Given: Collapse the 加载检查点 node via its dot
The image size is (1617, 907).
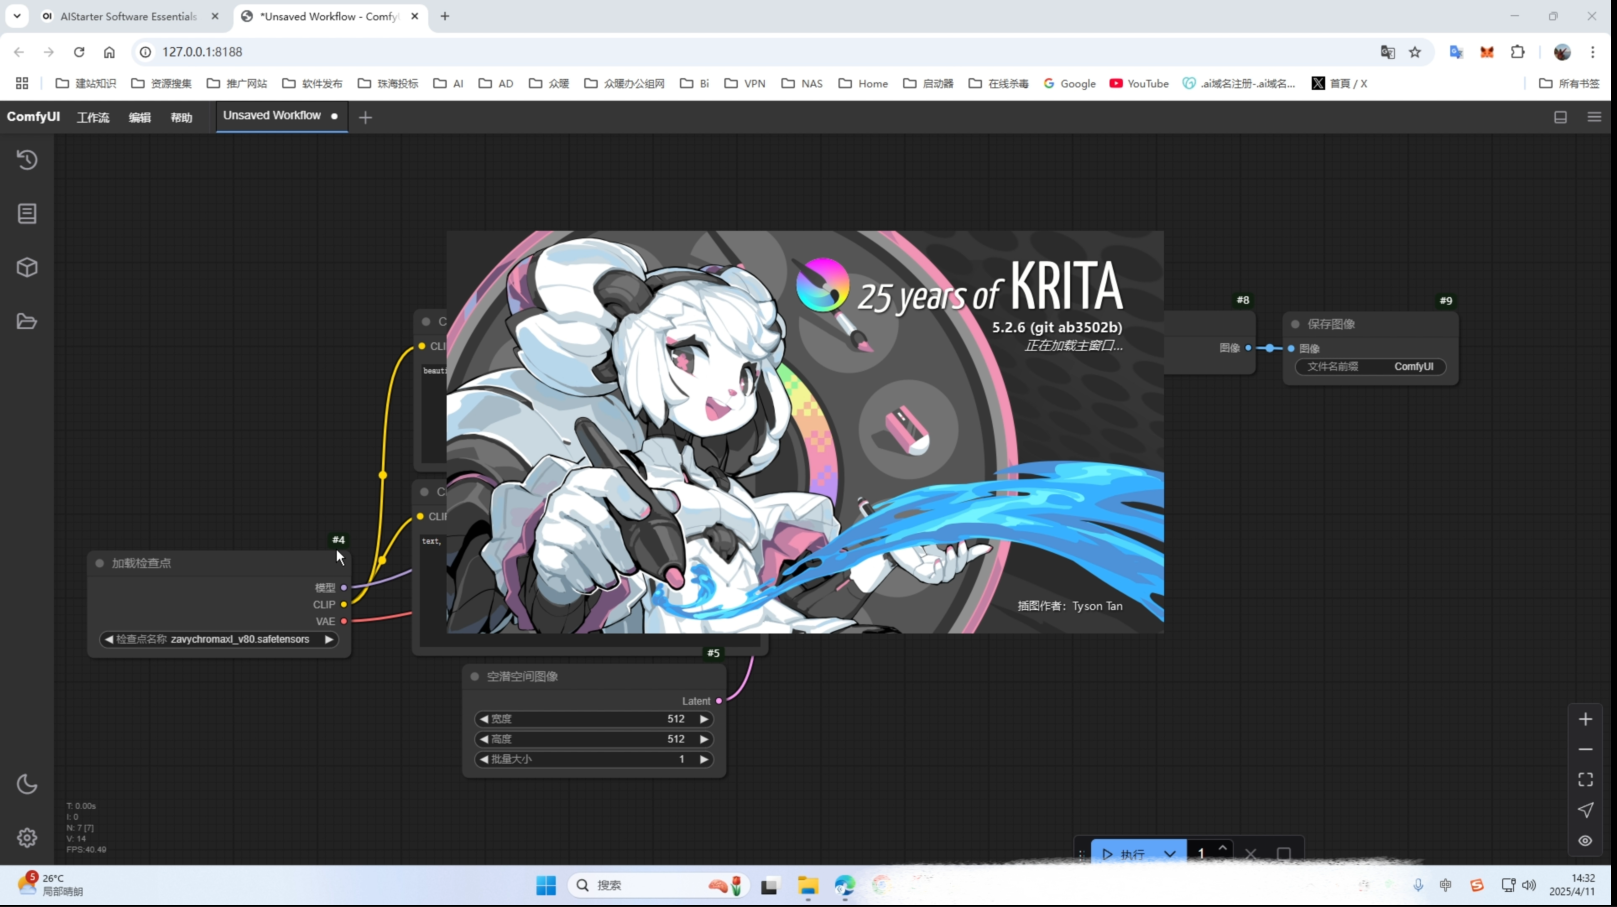Looking at the screenshot, I should [x=100, y=563].
